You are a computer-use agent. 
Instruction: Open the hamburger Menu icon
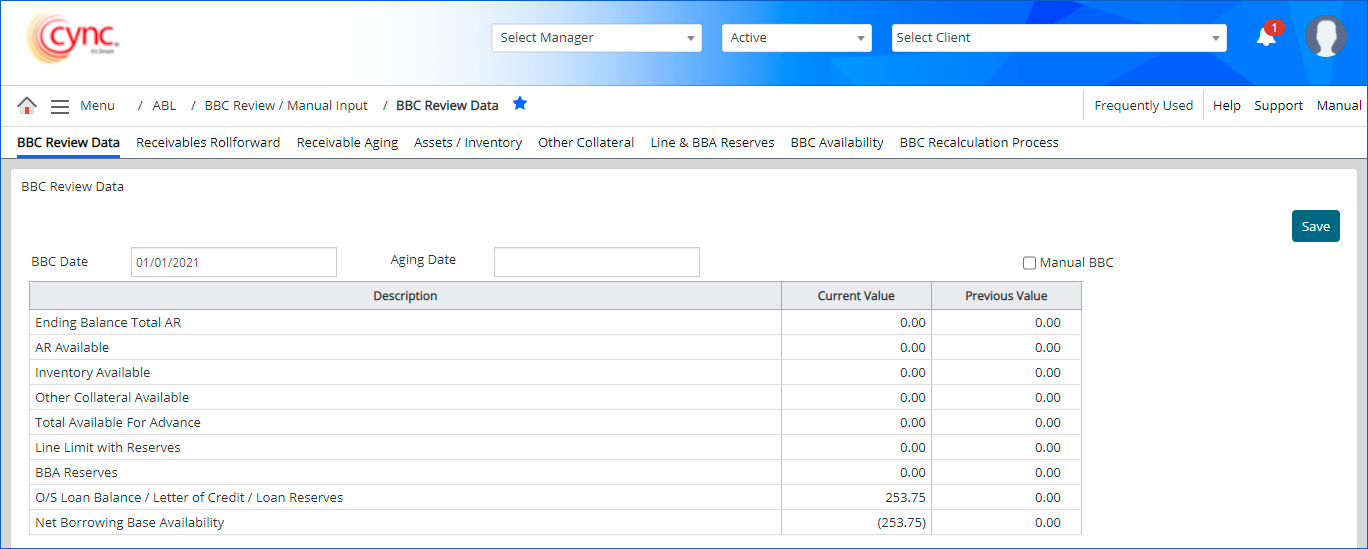pyautogui.click(x=60, y=106)
